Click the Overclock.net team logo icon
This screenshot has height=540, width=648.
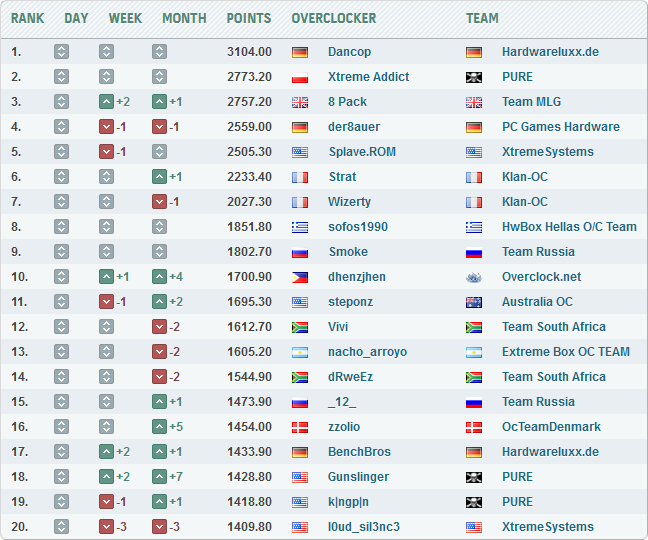pyautogui.click(x=474, y=277)
